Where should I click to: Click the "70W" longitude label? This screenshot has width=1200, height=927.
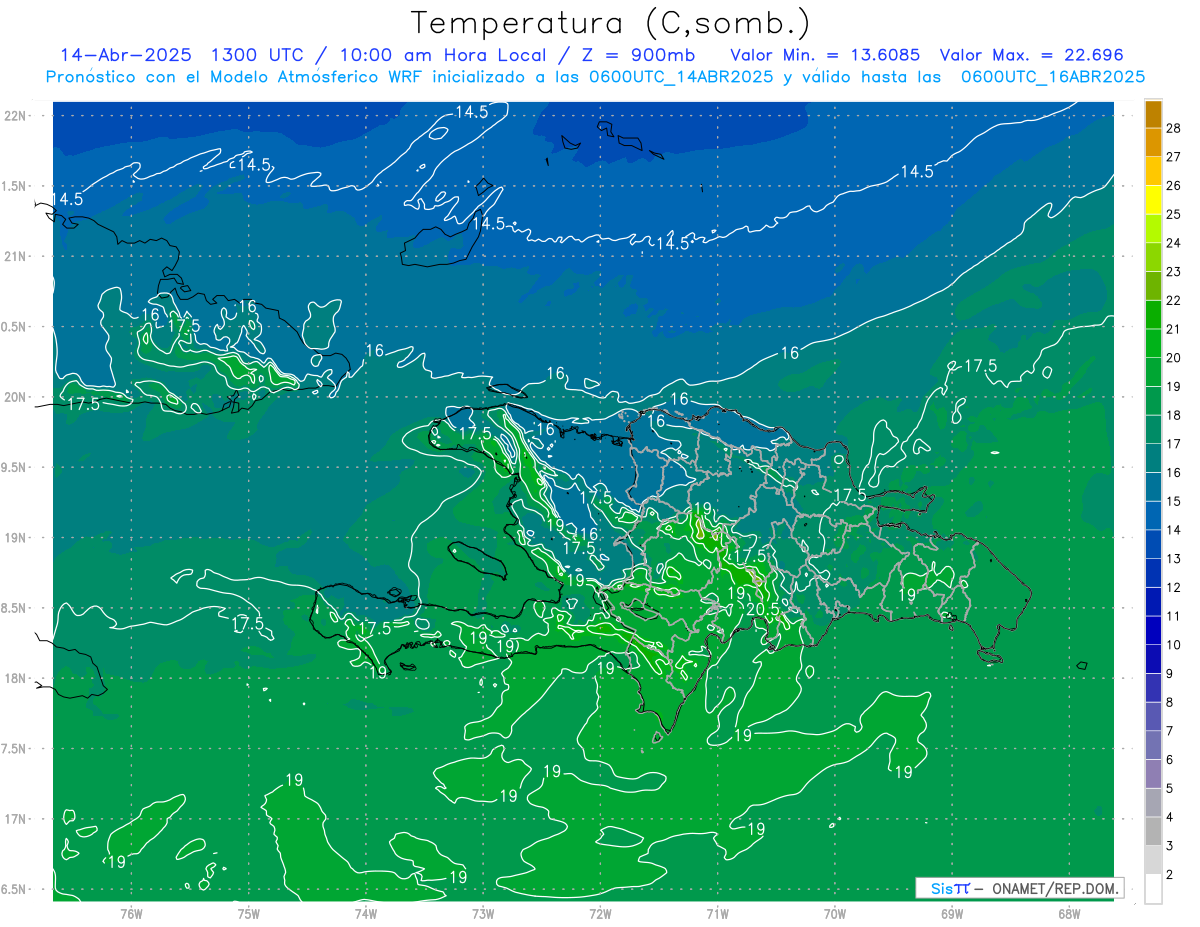pos(835,913)
